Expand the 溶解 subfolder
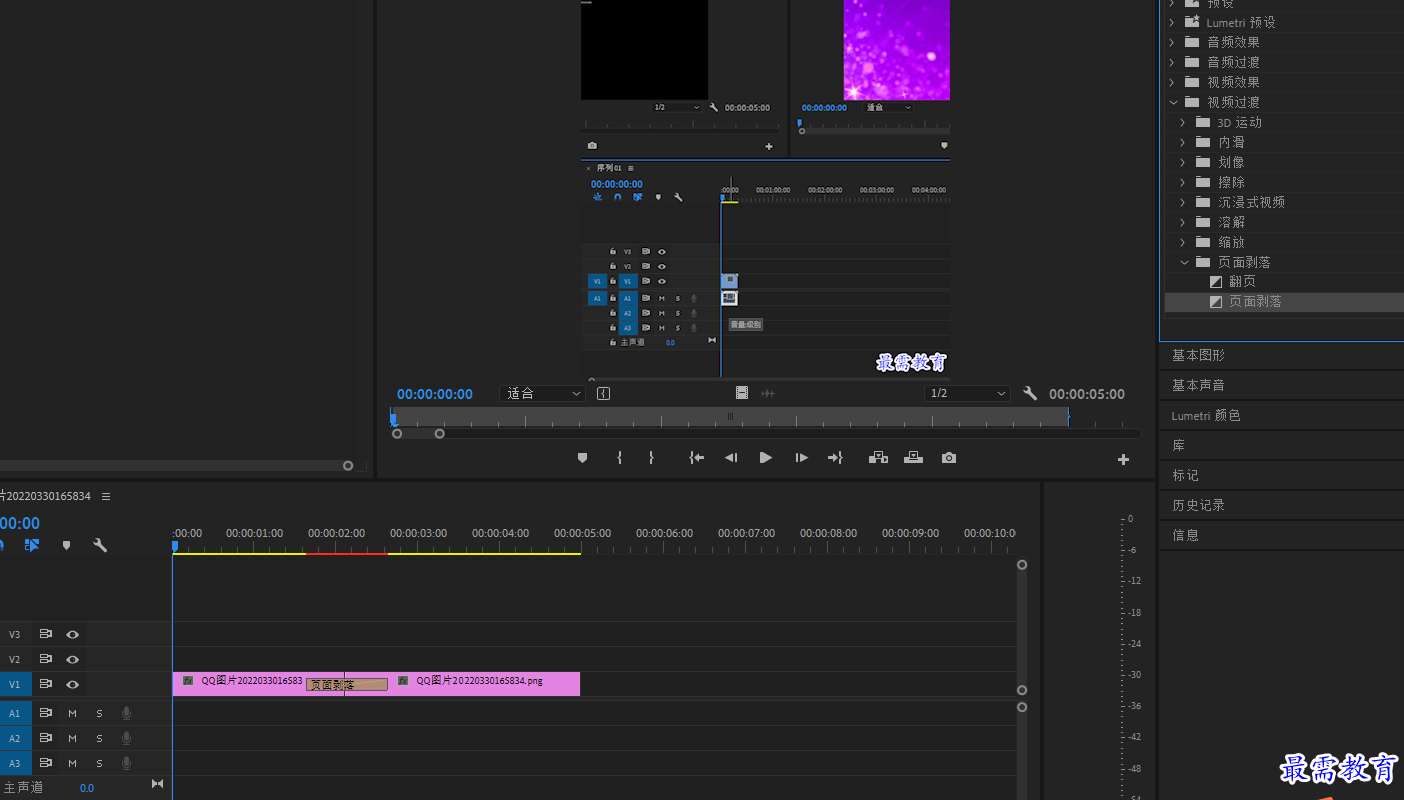Viewport: 1404px width, 800px height. point(1182,222)
